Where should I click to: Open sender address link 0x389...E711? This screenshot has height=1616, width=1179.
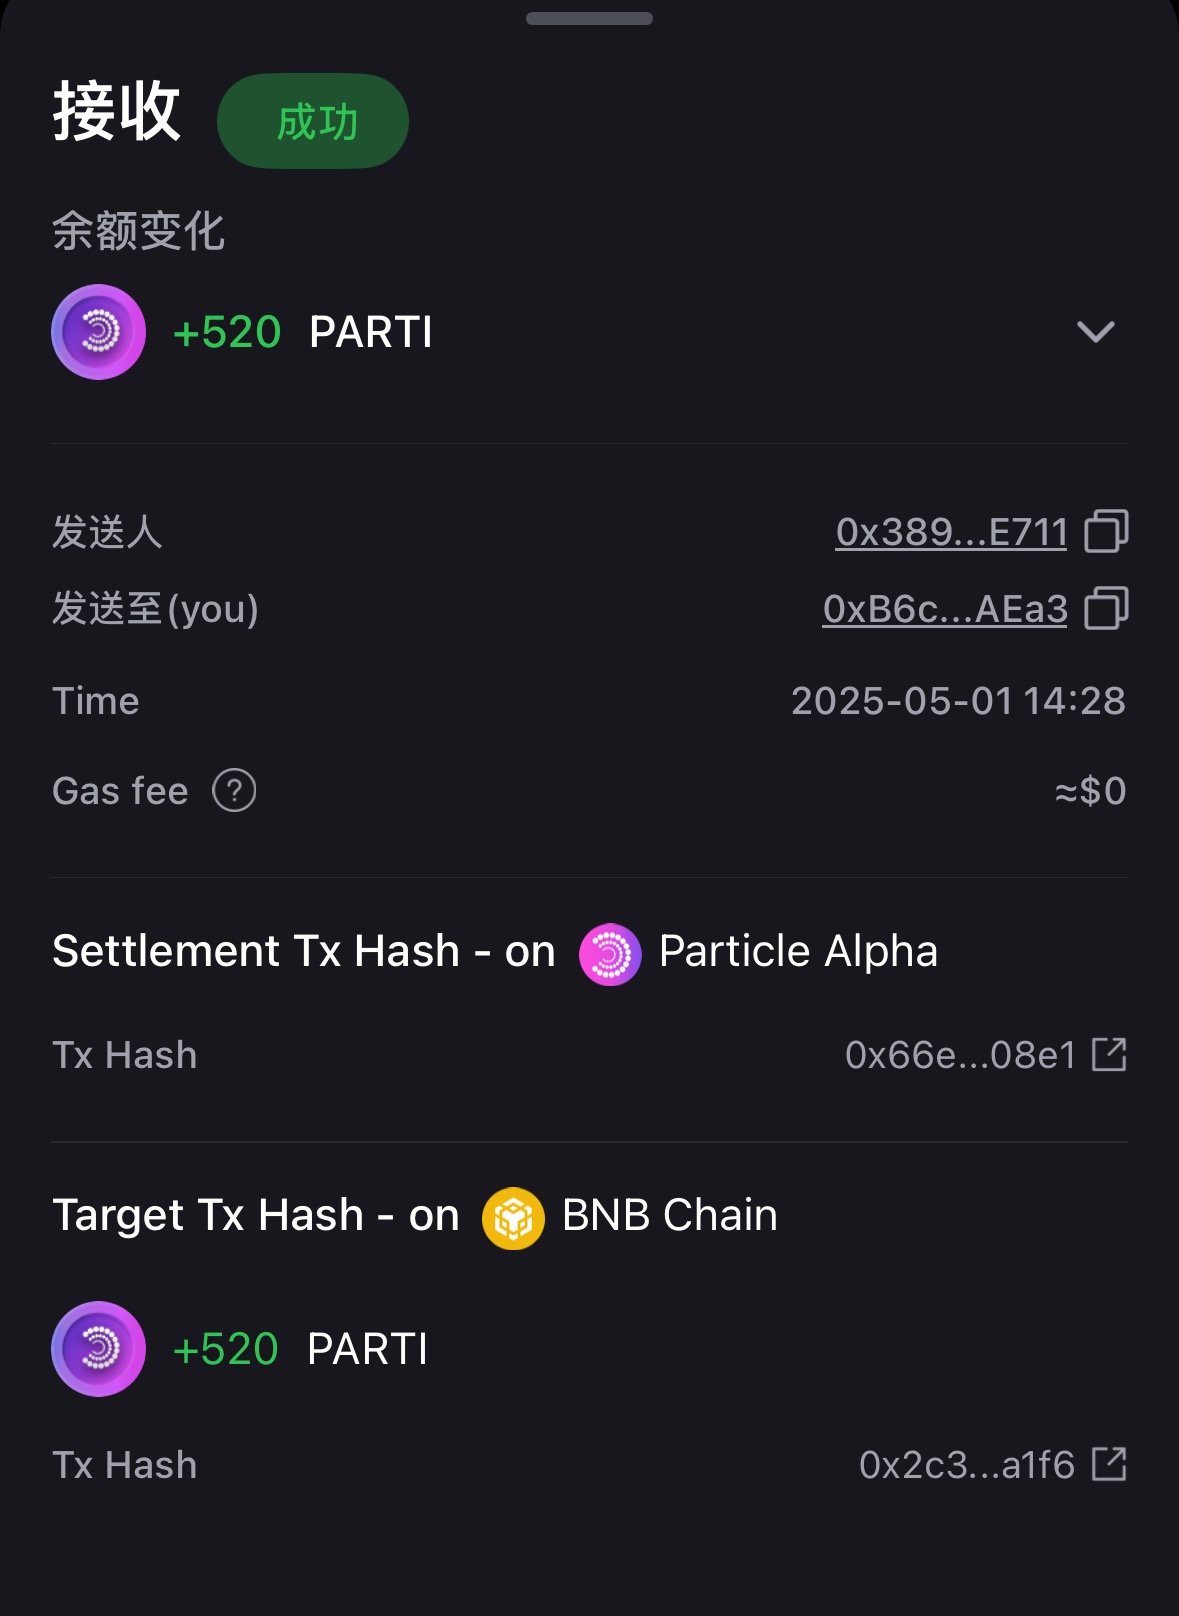[x=951, y=532]
